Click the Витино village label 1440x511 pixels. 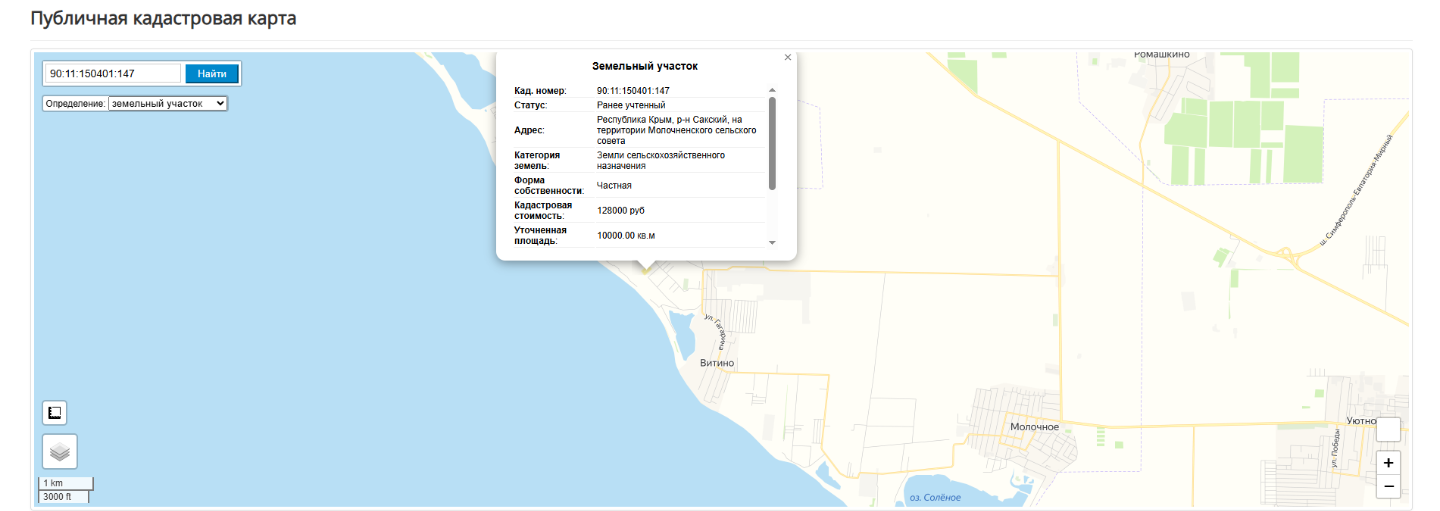(x=717, y=363)
